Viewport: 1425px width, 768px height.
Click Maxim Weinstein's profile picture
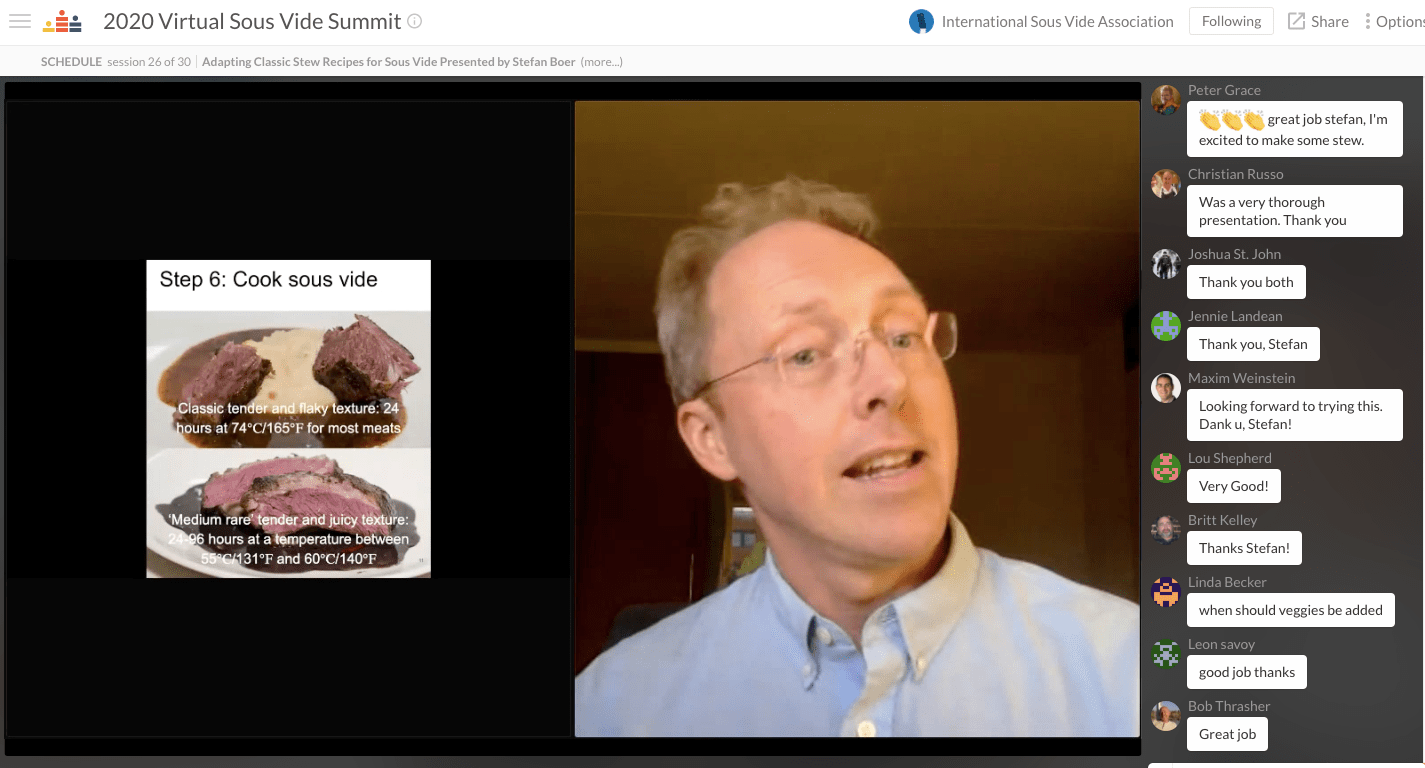pyautogui.click(x=1166, y=388)
